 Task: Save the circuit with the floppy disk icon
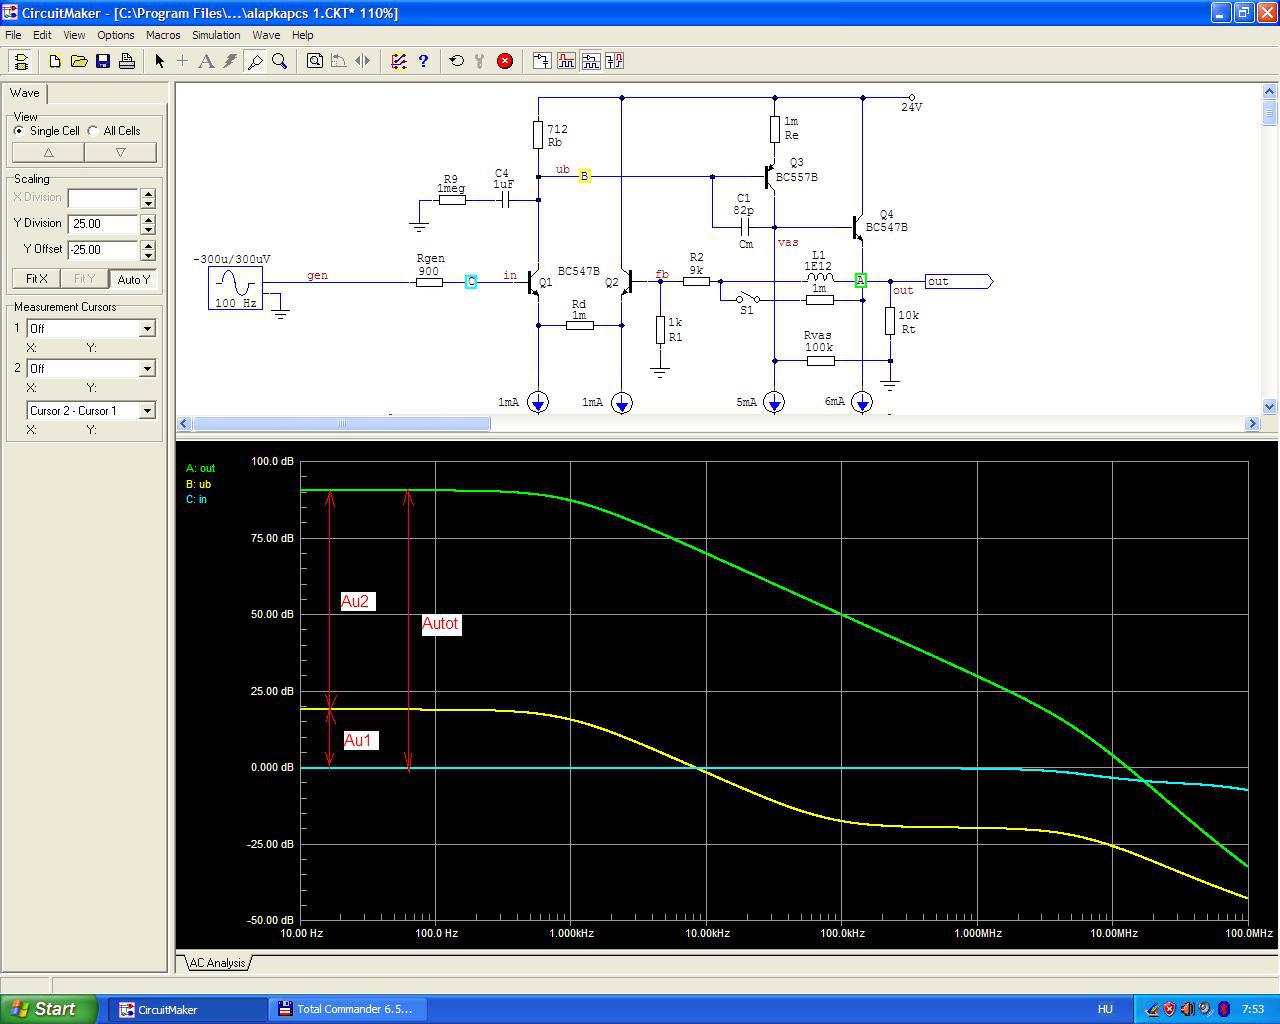[x=103, y=61]
